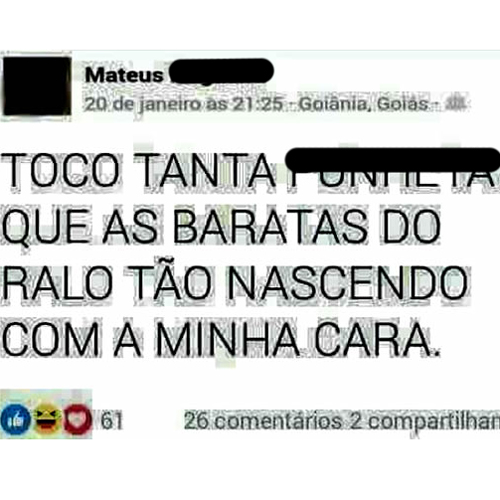Click the black bar censoring the post word

[393, 160]
